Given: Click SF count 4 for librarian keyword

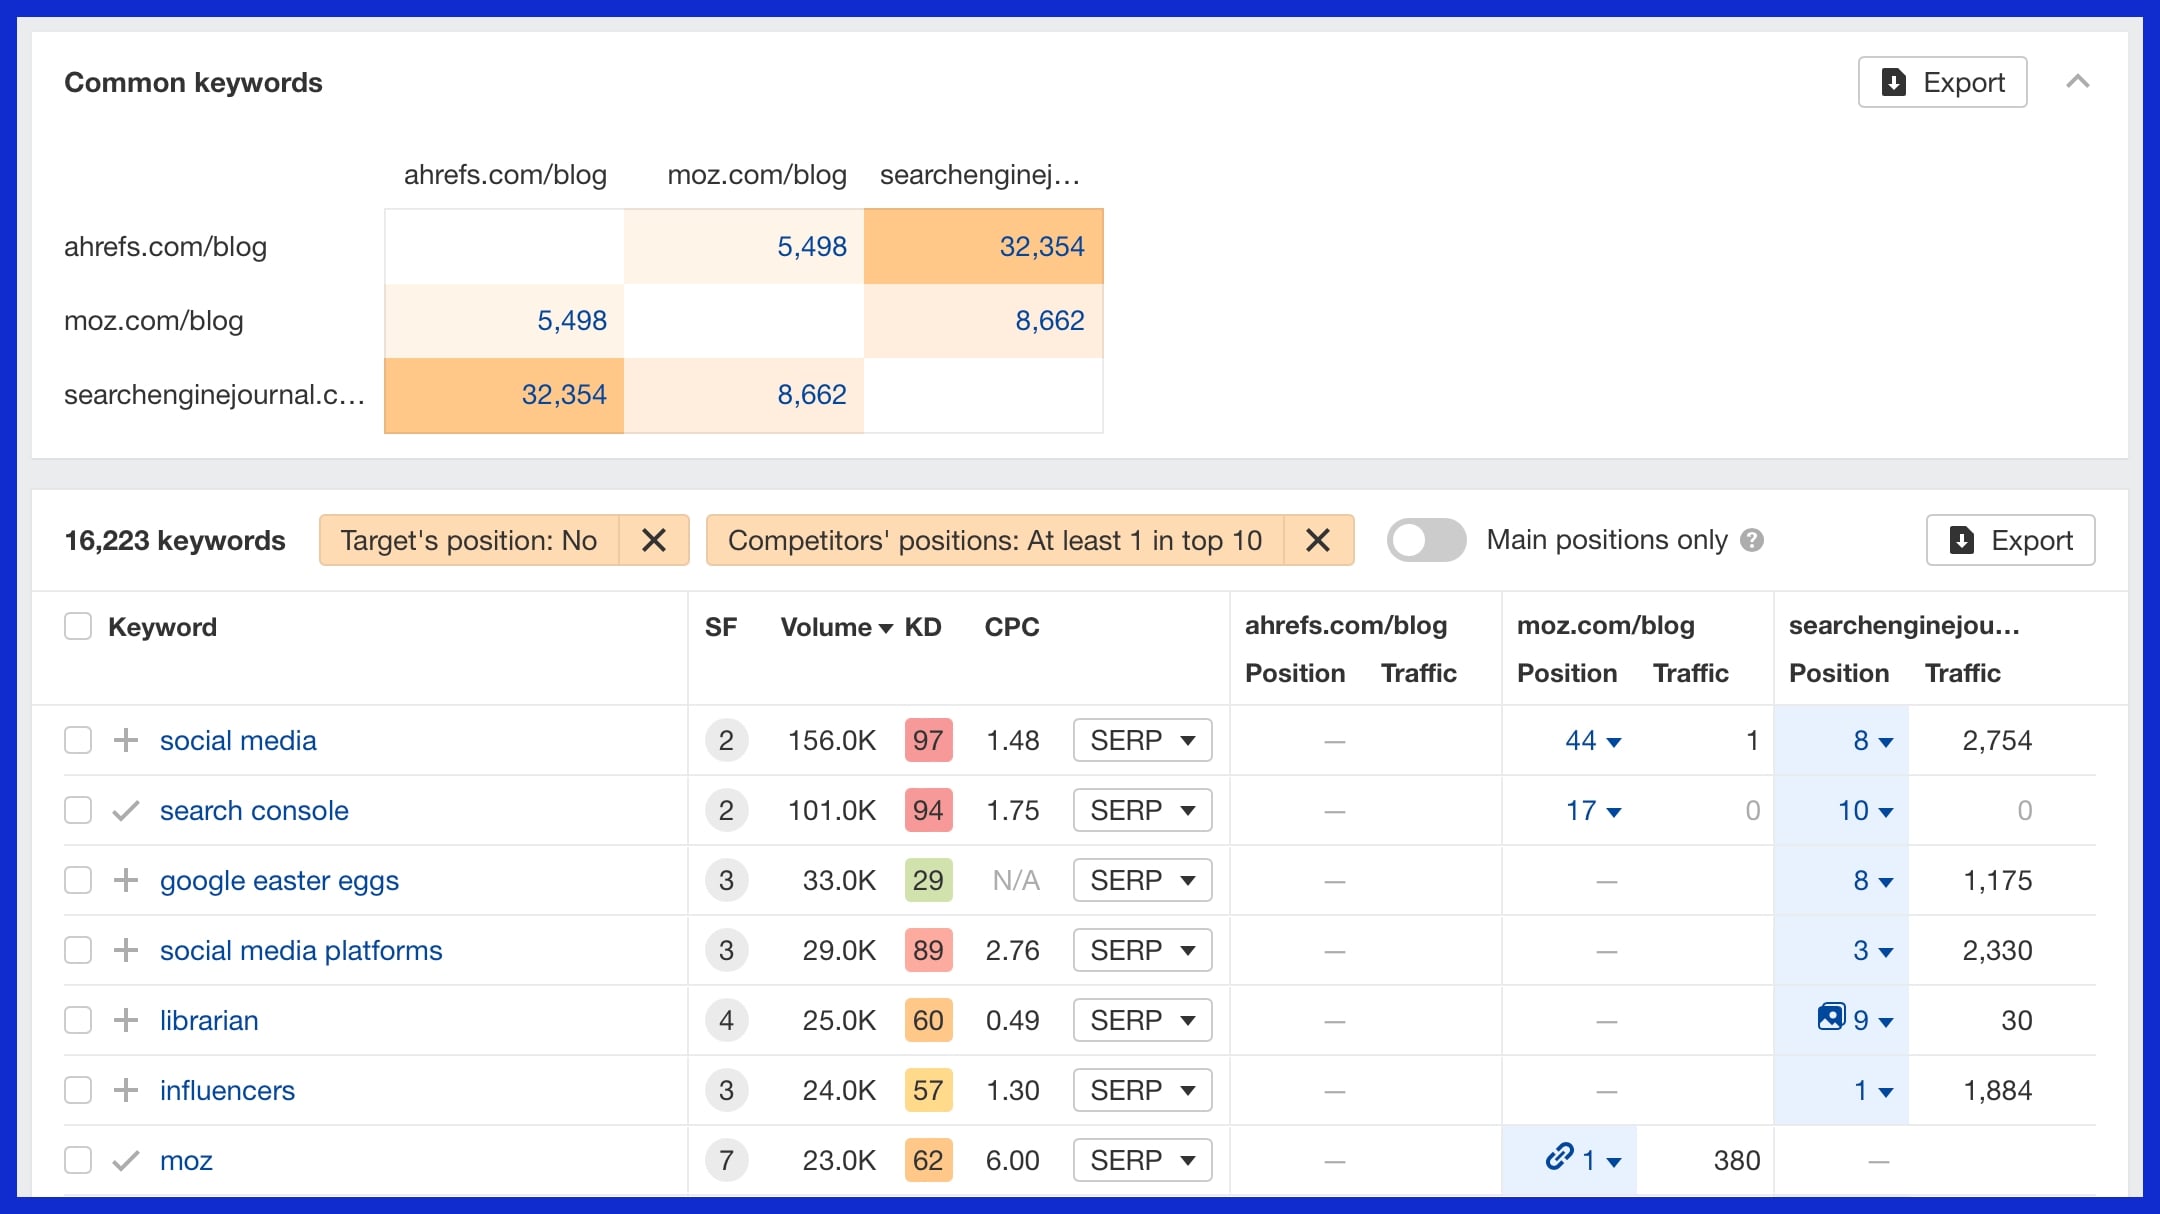Looking at the screenshot, I should (x=726, y=1020).
